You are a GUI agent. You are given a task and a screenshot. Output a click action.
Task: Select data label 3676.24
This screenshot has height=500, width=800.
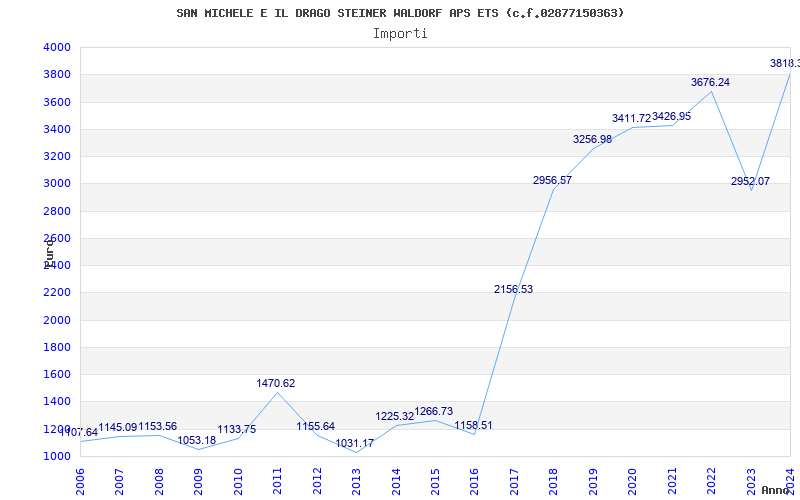point(710,82)
